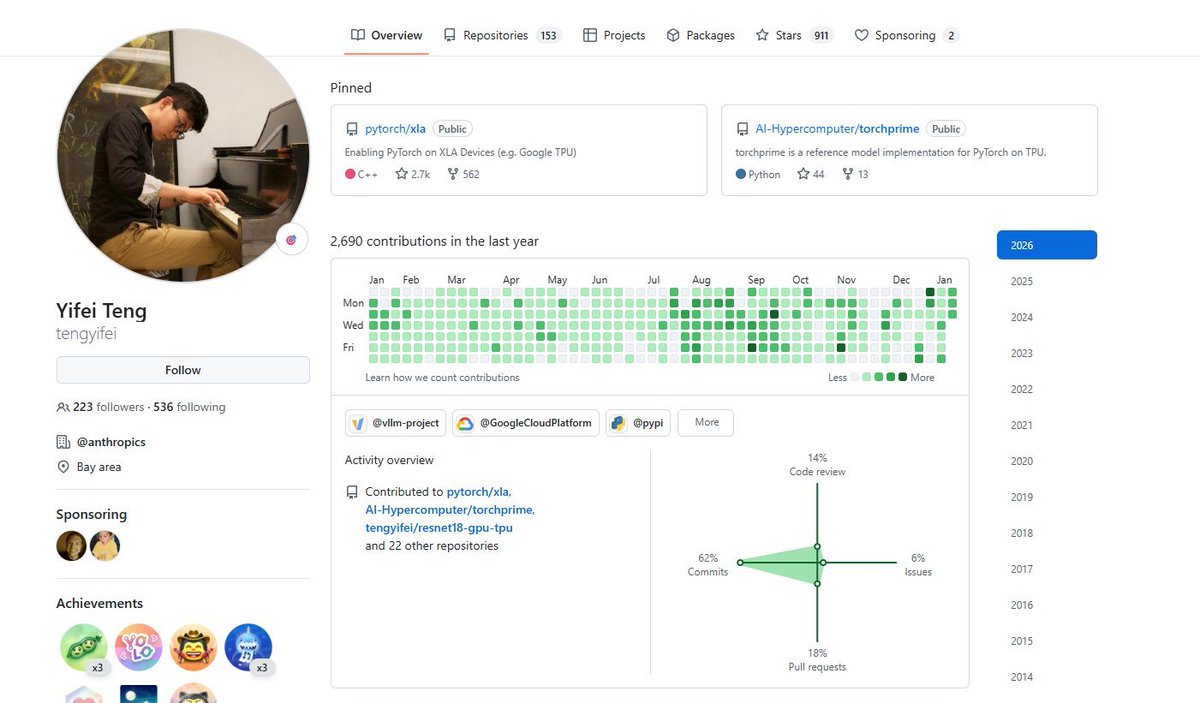
Task: Open Learn how we count contributions
Action: 442,378
